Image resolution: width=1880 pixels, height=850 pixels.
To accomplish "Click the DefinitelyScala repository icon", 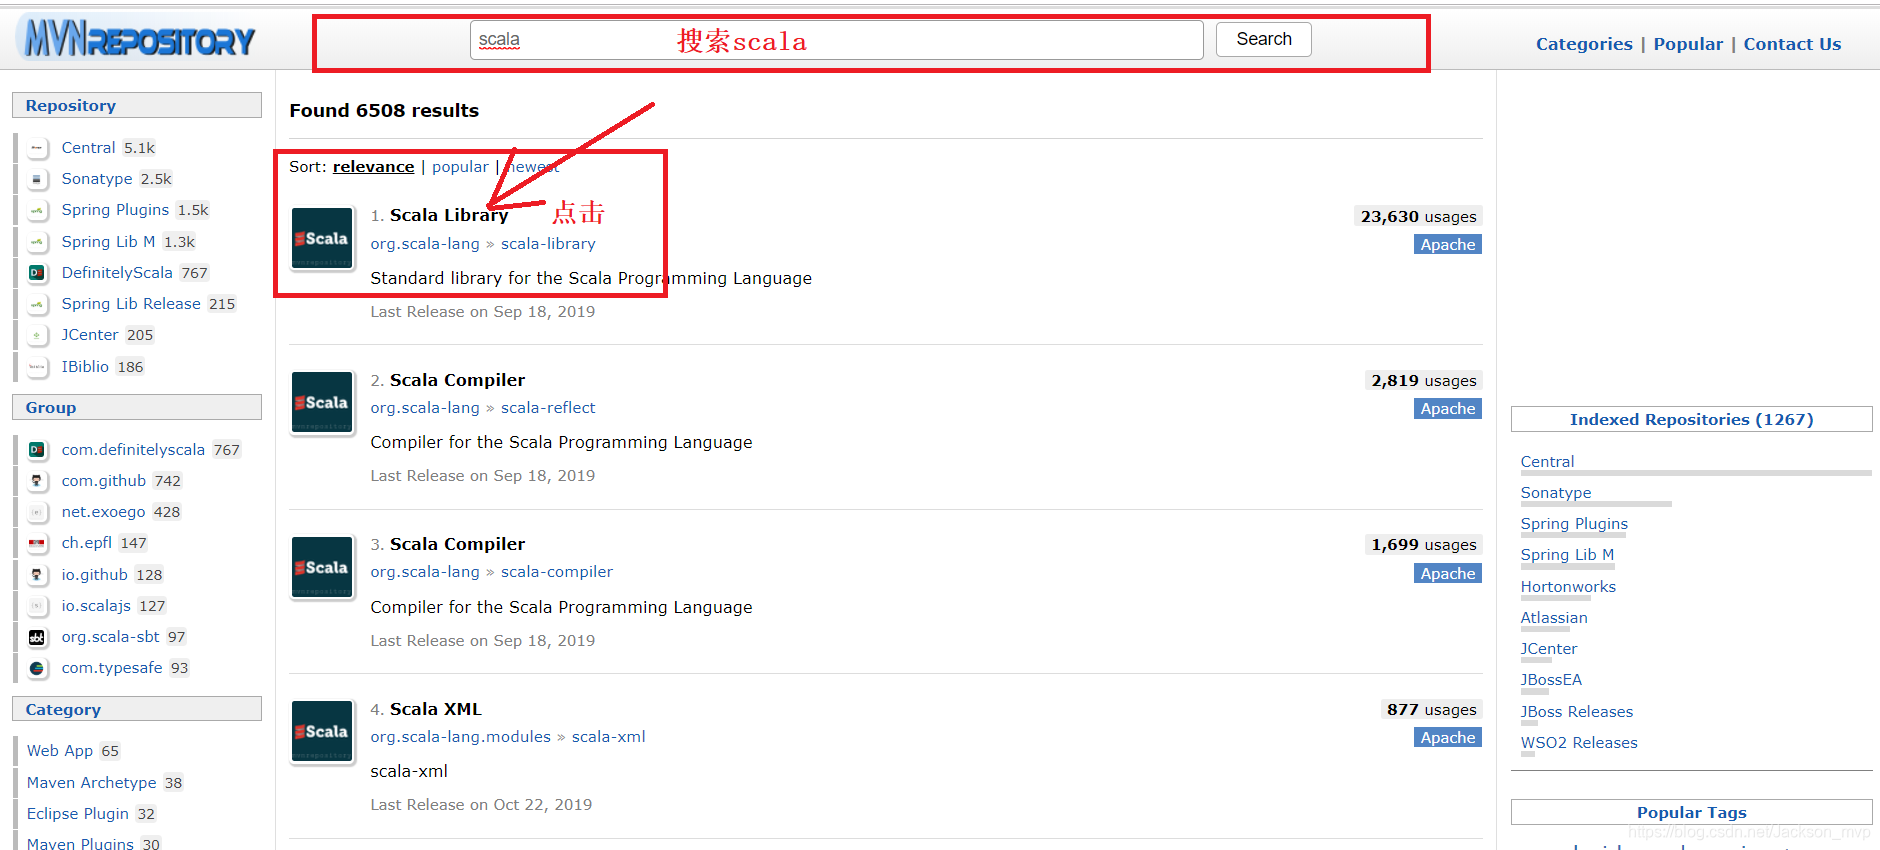I will click(37, 273).
